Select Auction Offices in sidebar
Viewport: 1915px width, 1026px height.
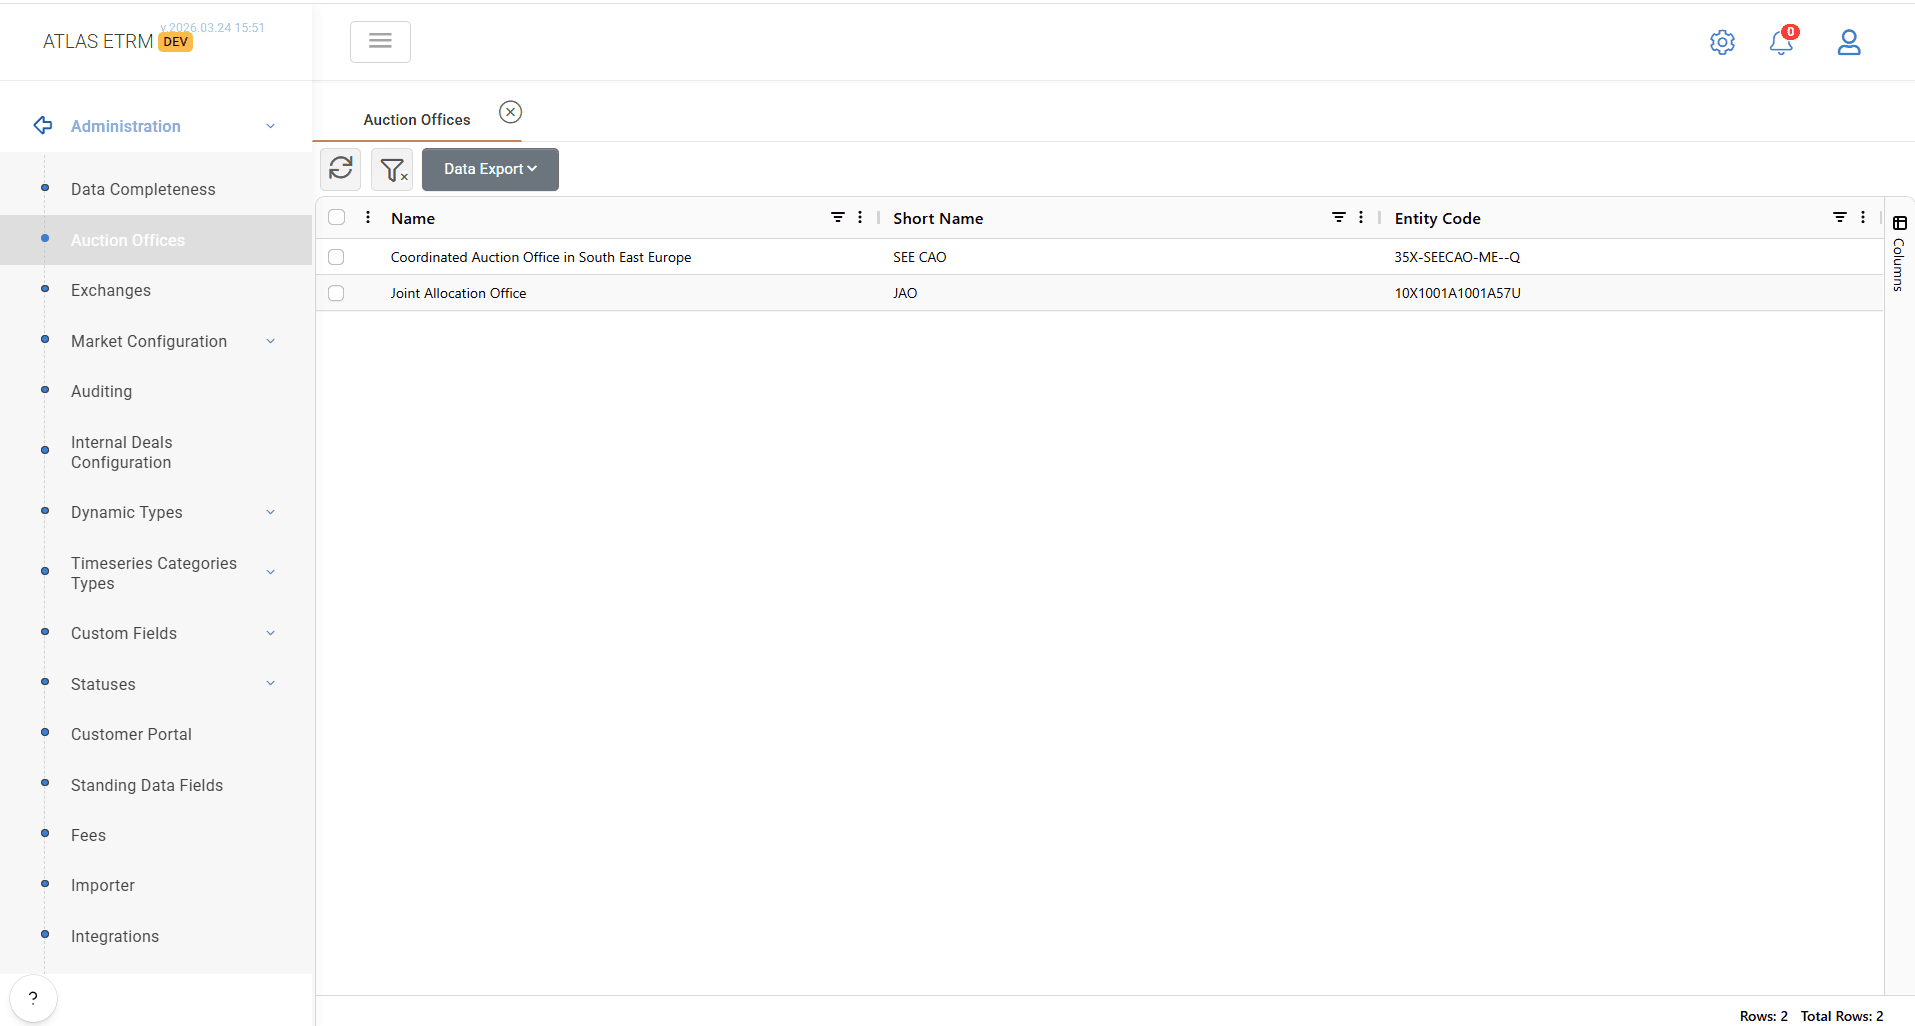128,240
